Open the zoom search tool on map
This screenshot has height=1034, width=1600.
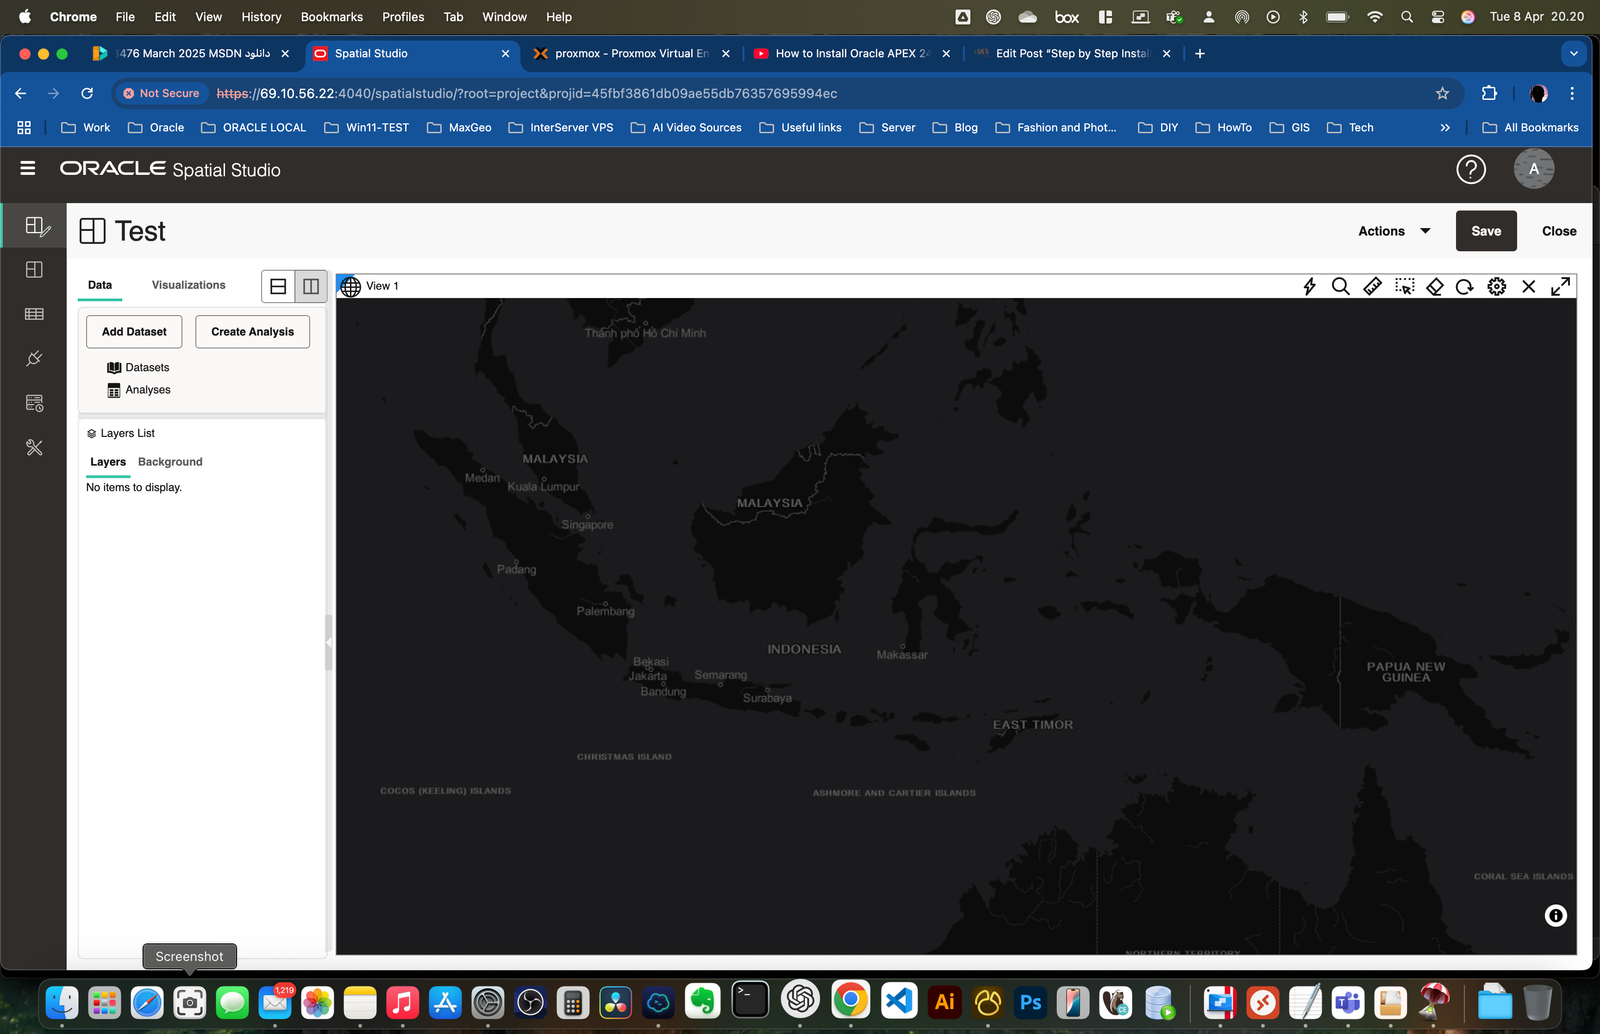click(x=1341, y=286)
